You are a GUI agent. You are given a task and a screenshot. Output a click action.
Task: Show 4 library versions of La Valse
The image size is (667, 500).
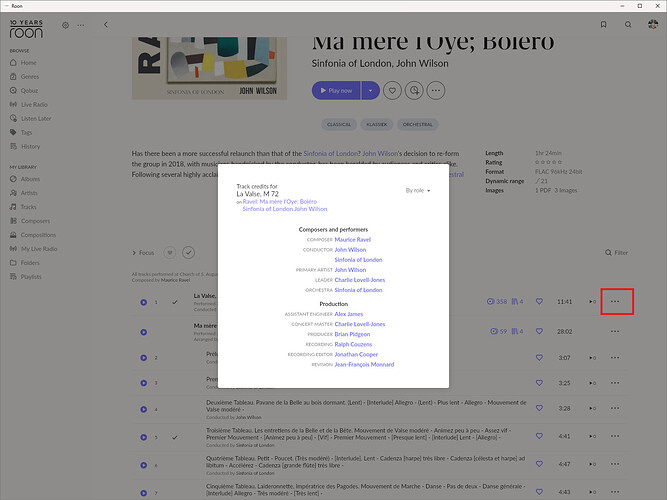[x=517, y=301]
